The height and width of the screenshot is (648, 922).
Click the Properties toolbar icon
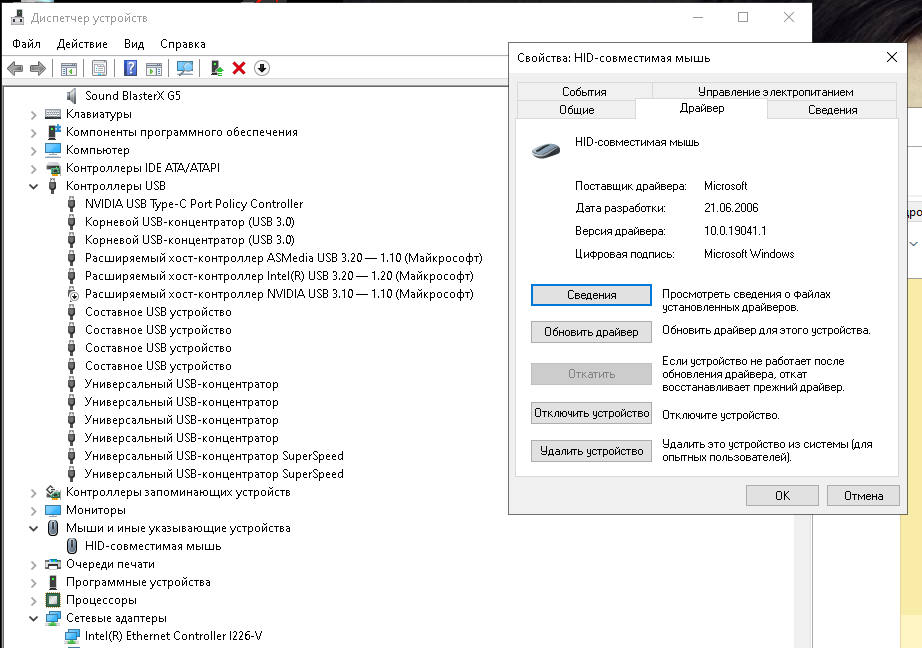[99, 68]
